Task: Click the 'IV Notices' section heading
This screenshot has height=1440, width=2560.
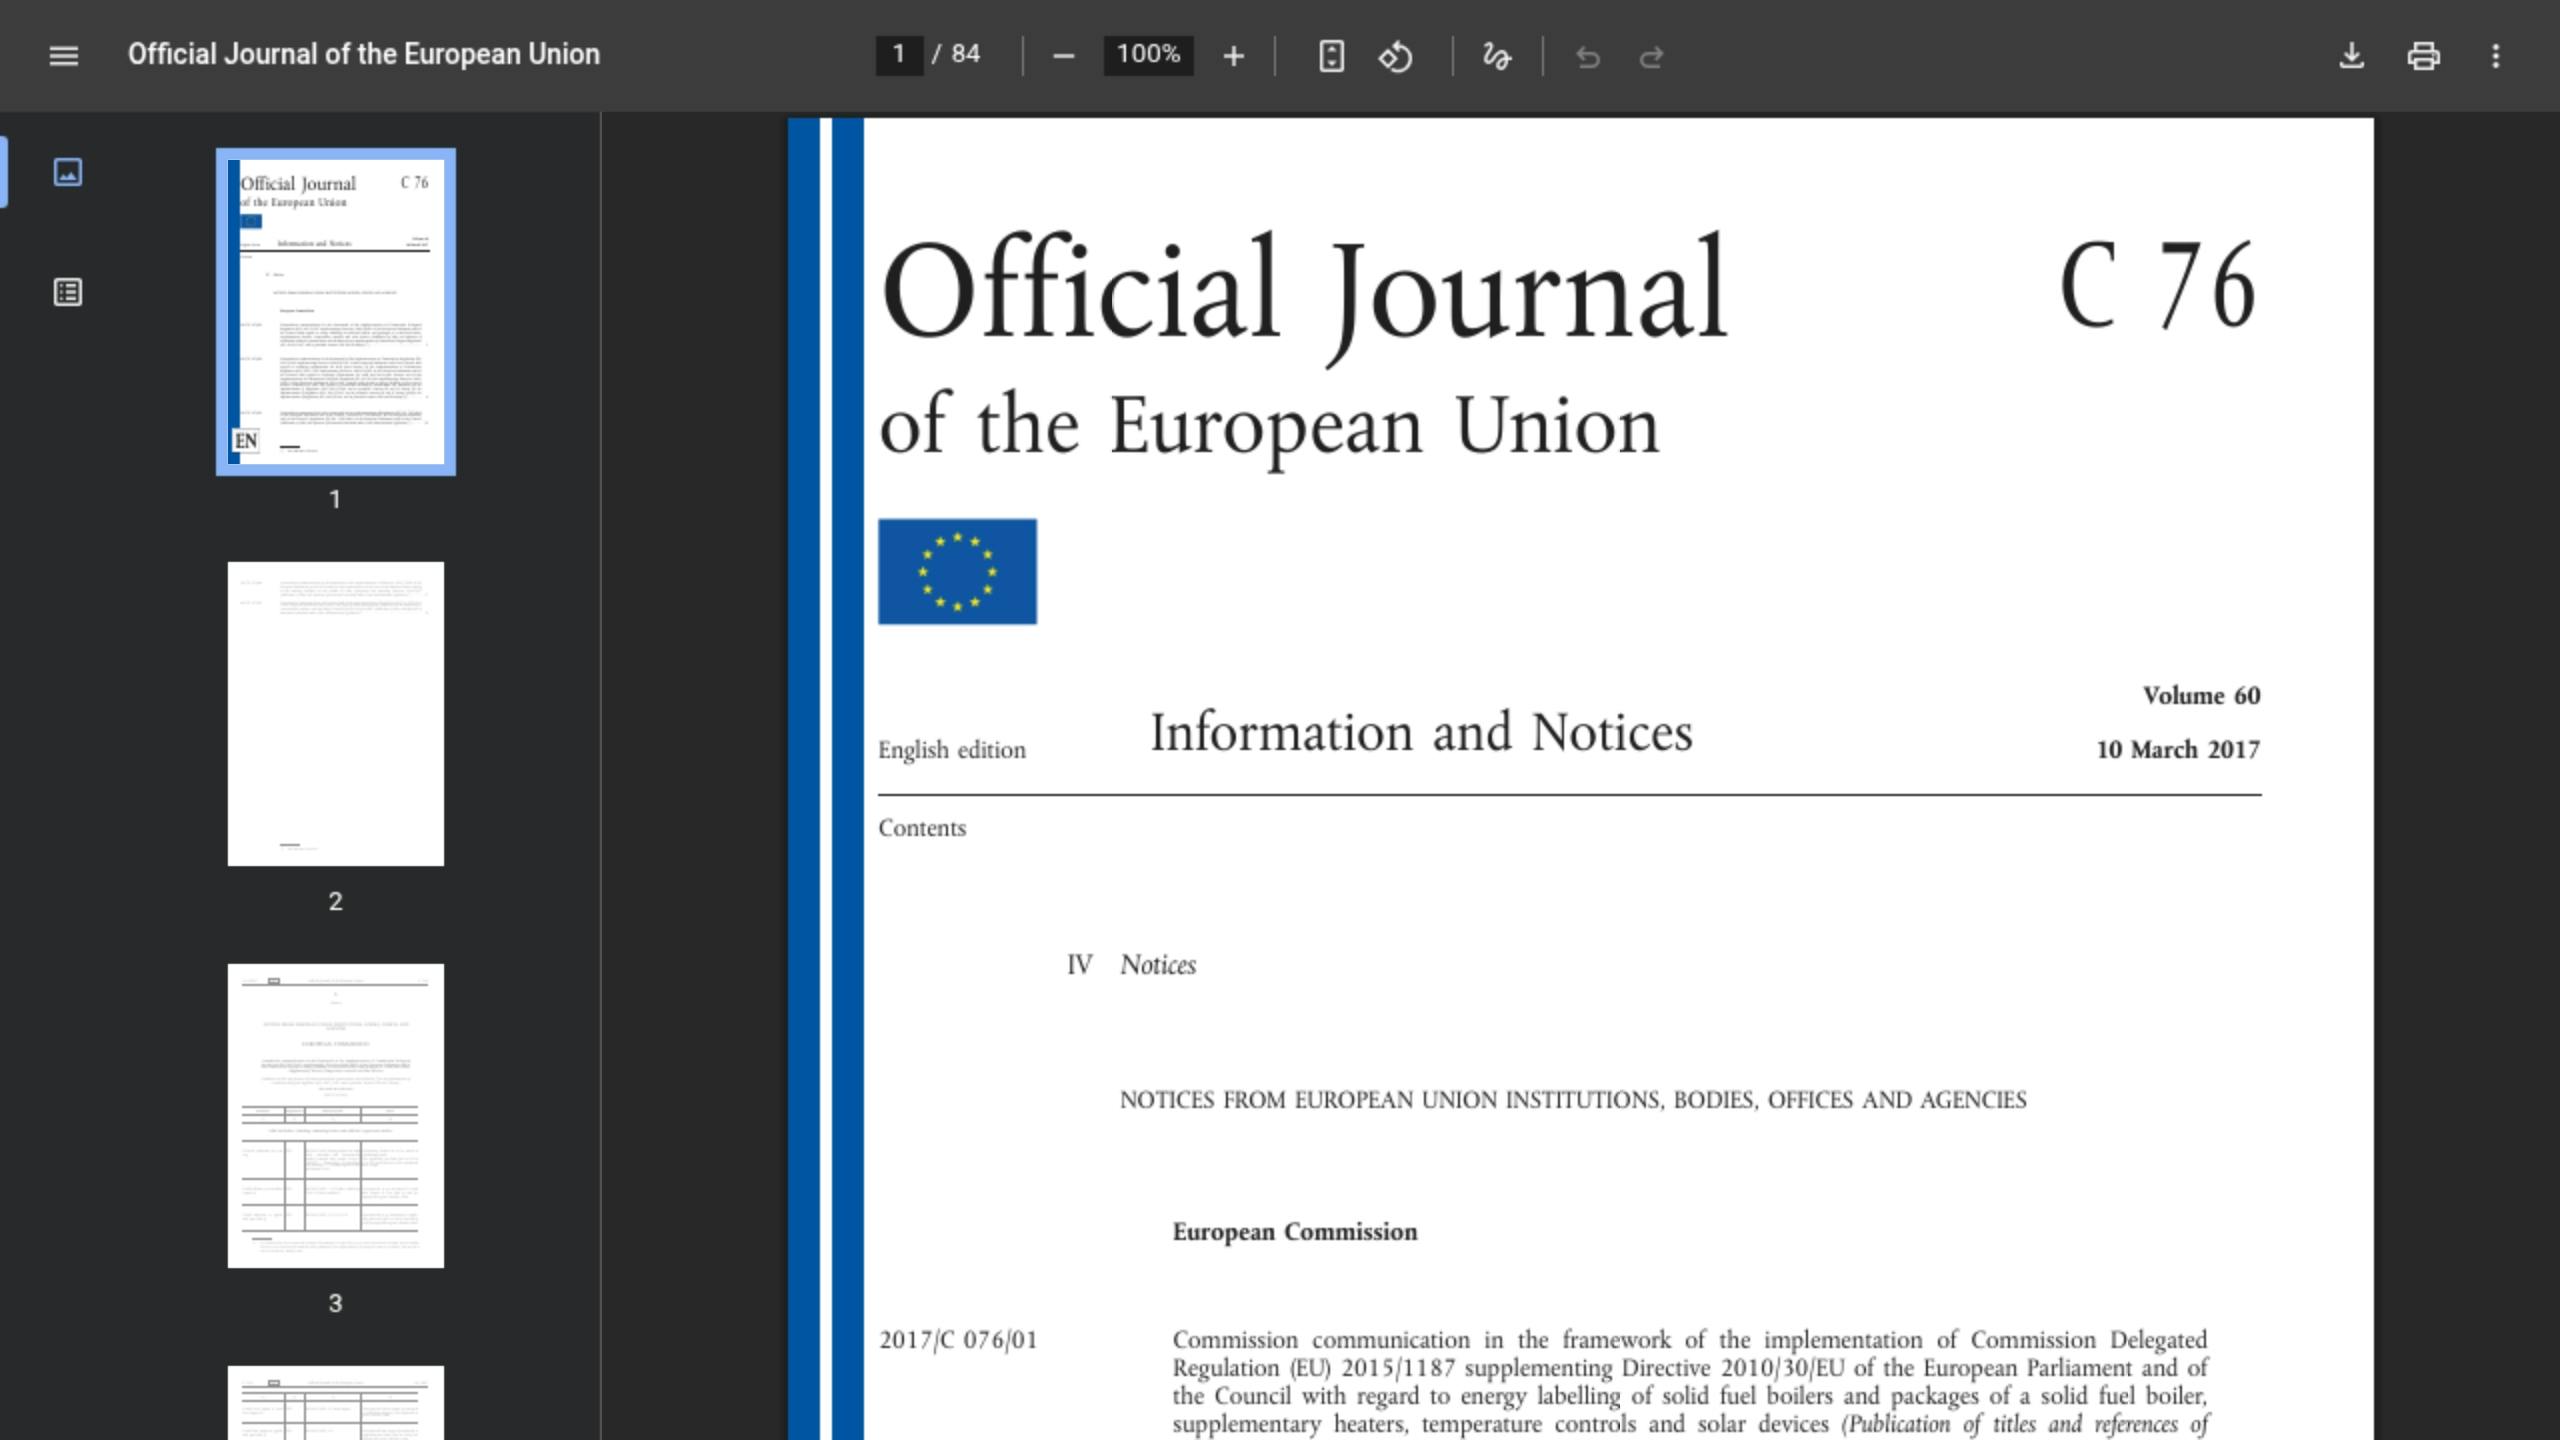Action: coord(1132,965)
